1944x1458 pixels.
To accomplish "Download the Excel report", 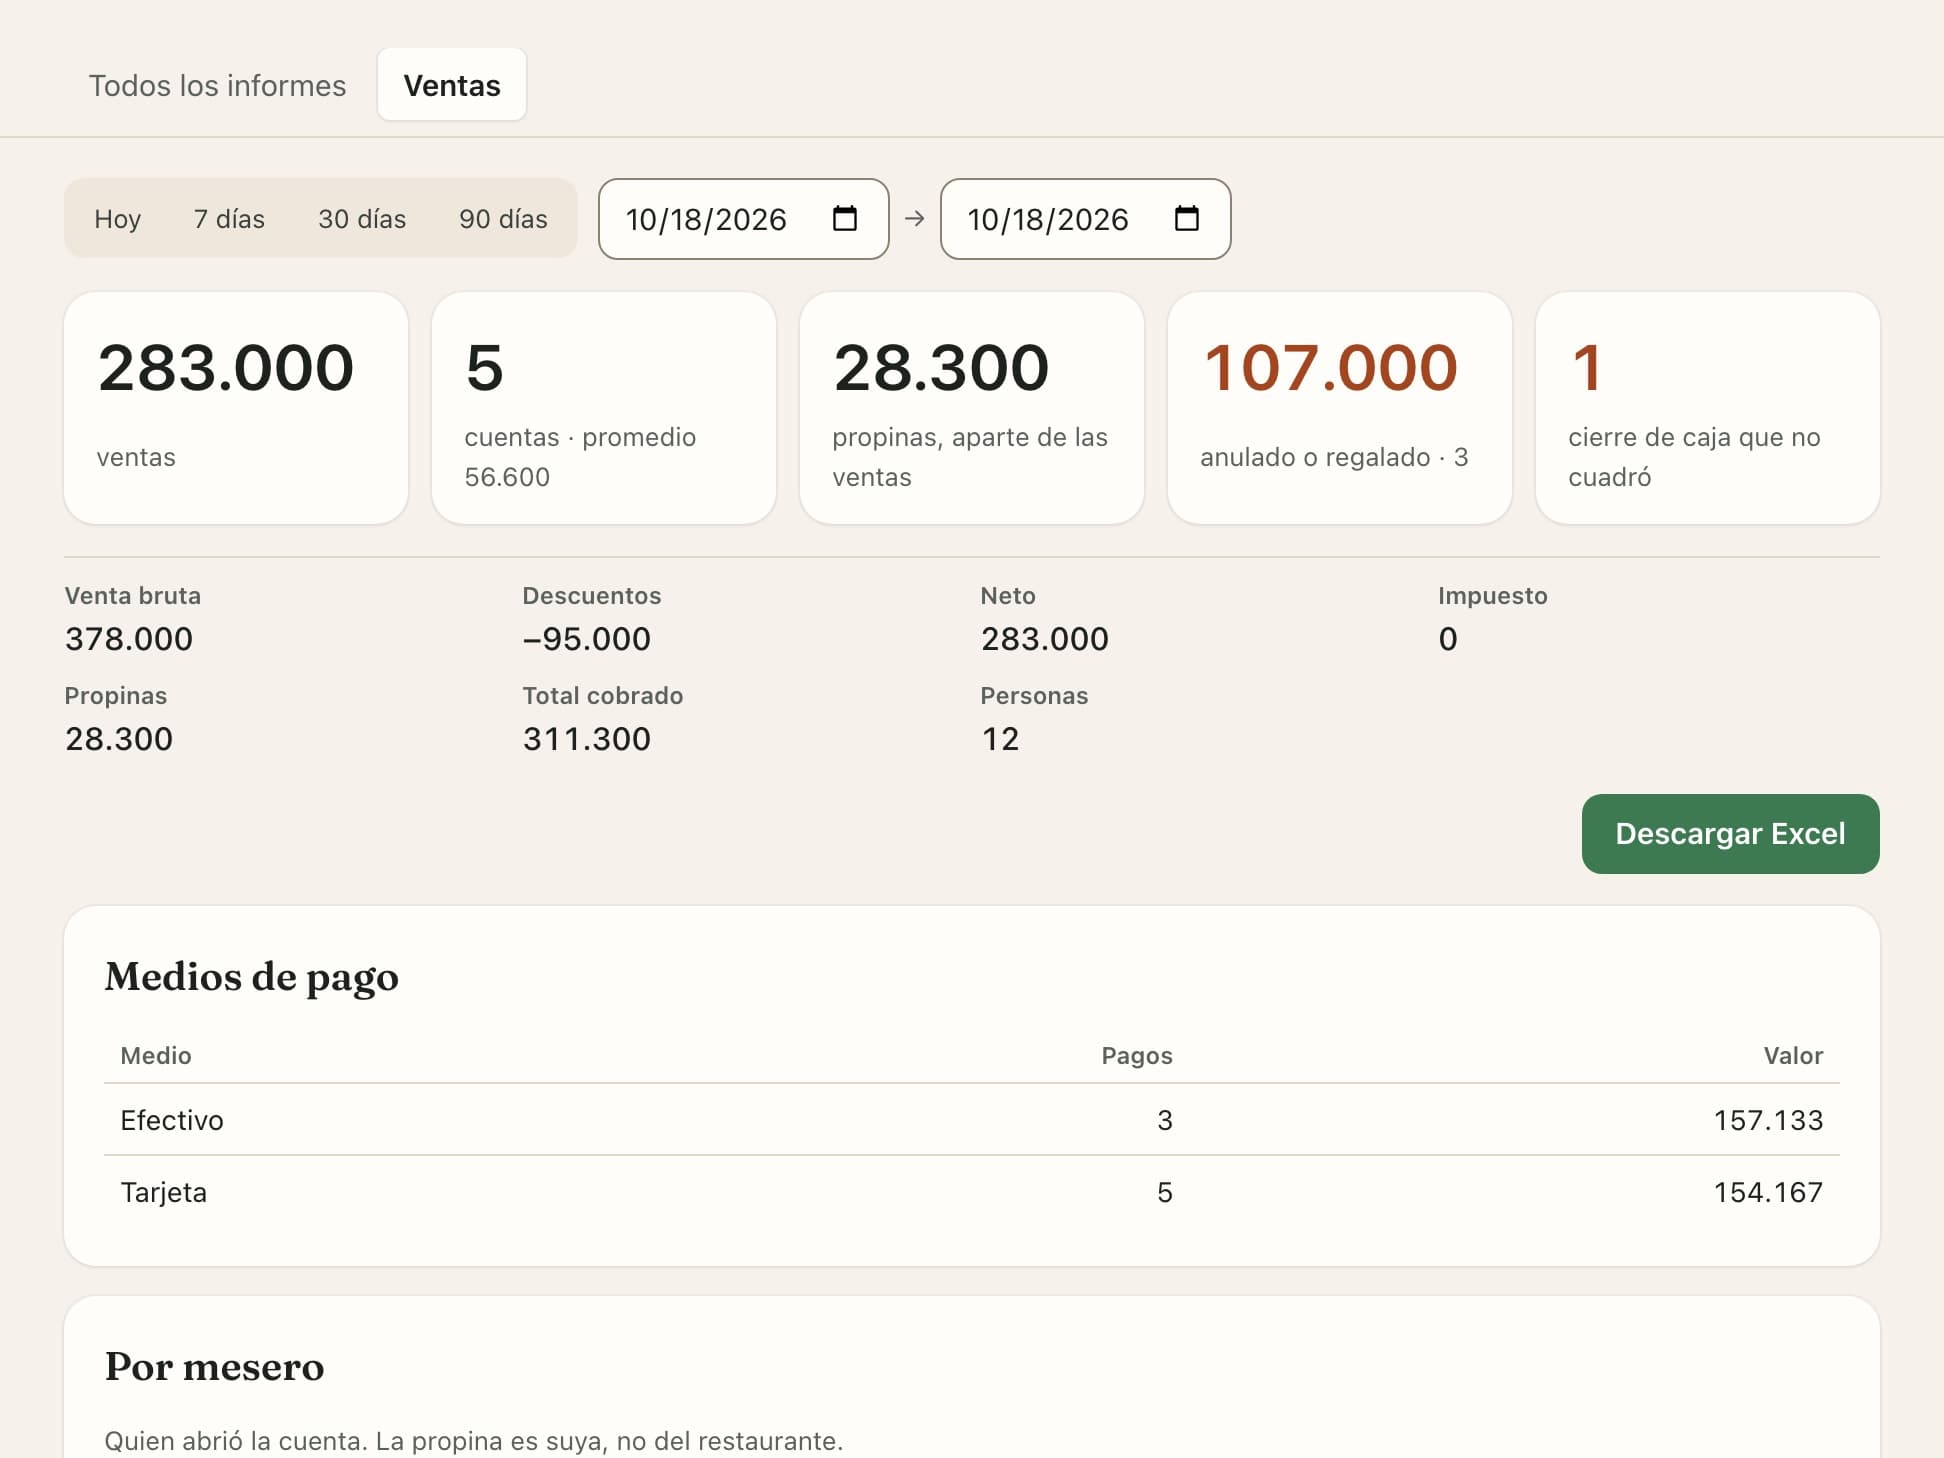I will [1730, 834].
